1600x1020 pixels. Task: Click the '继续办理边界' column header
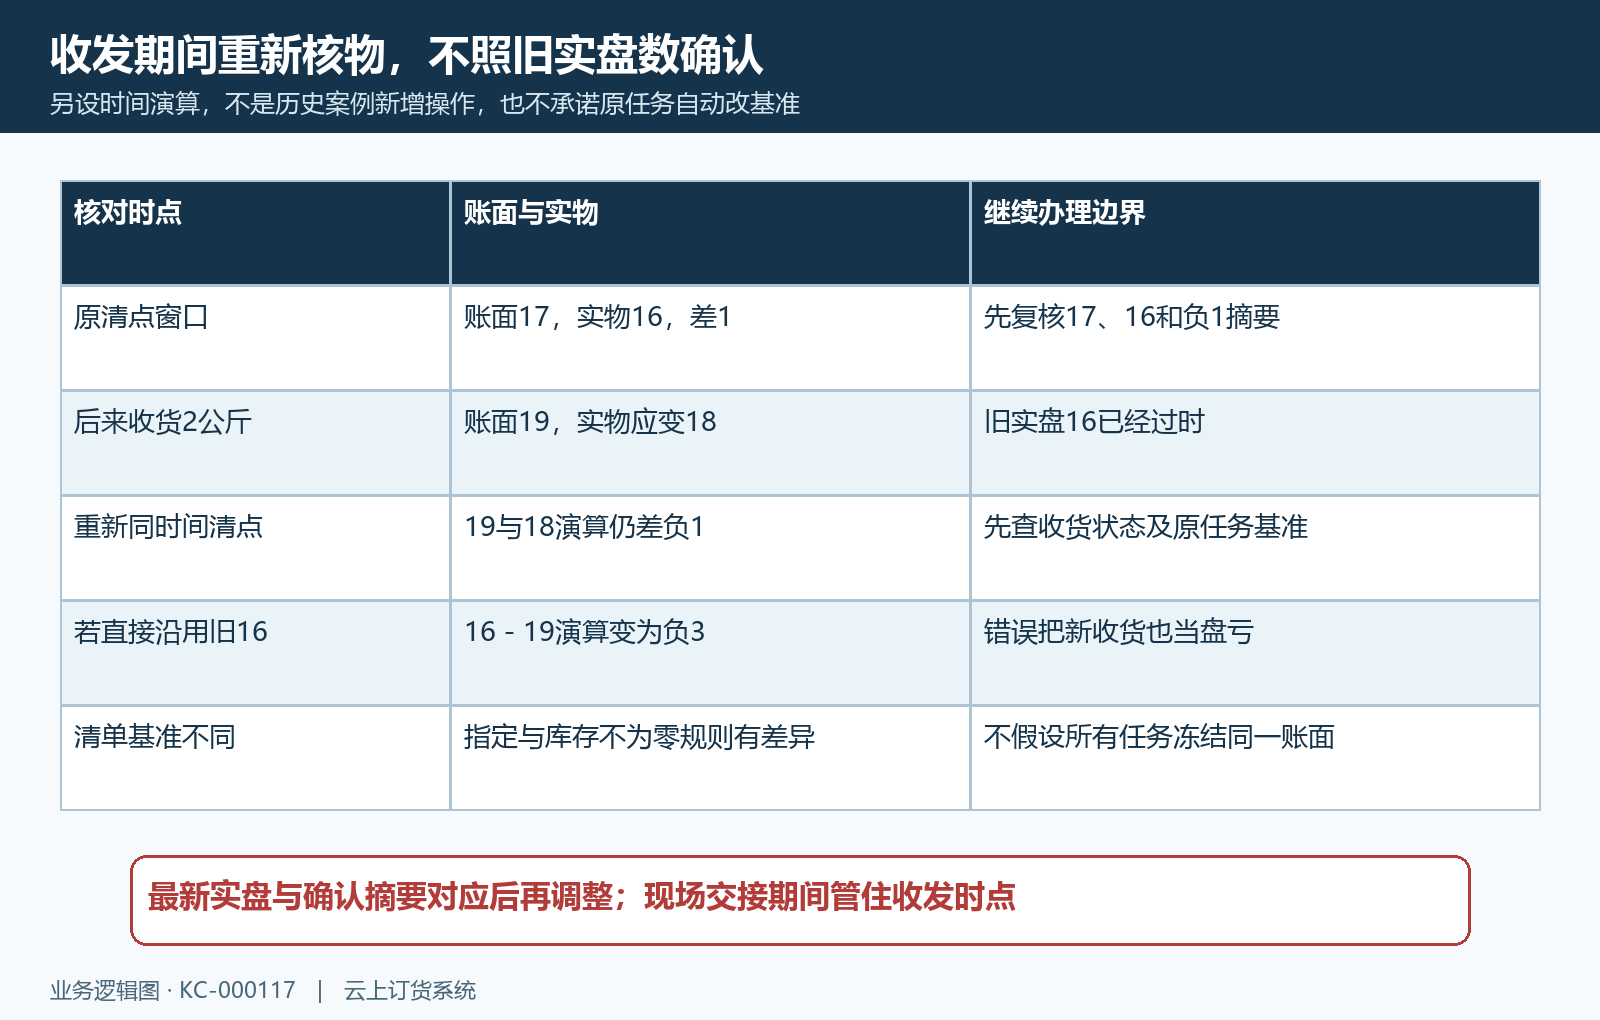coord(1255,233)
